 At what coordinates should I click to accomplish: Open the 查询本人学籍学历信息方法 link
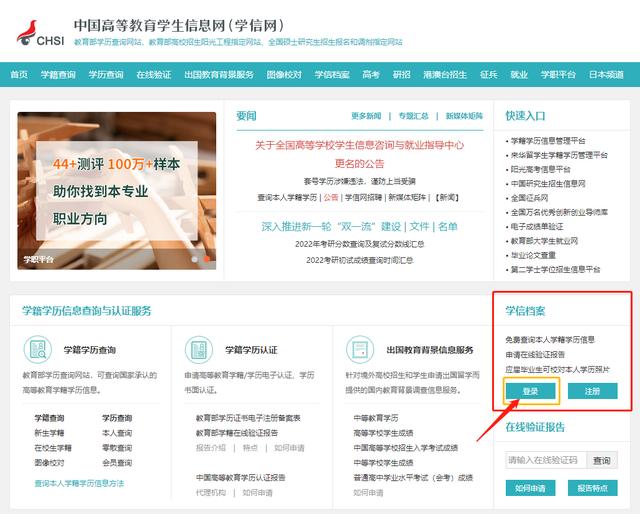coord(79,483)
